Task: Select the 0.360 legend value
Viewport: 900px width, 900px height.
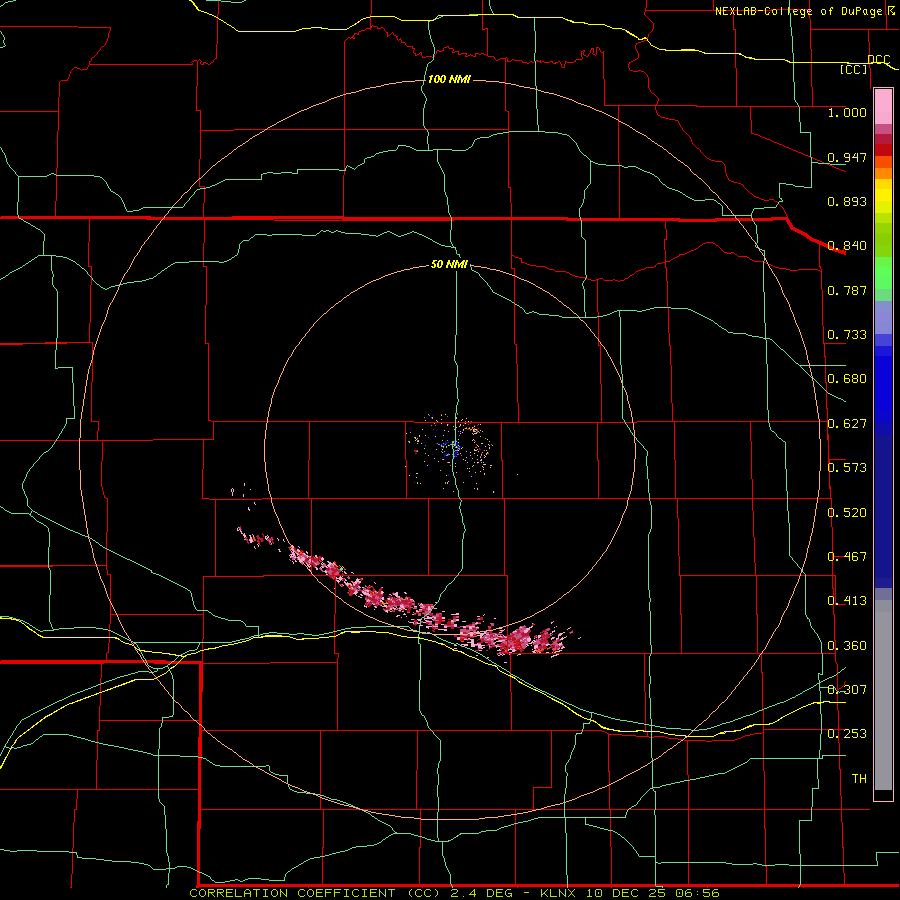Action: (x=847, y=646)
